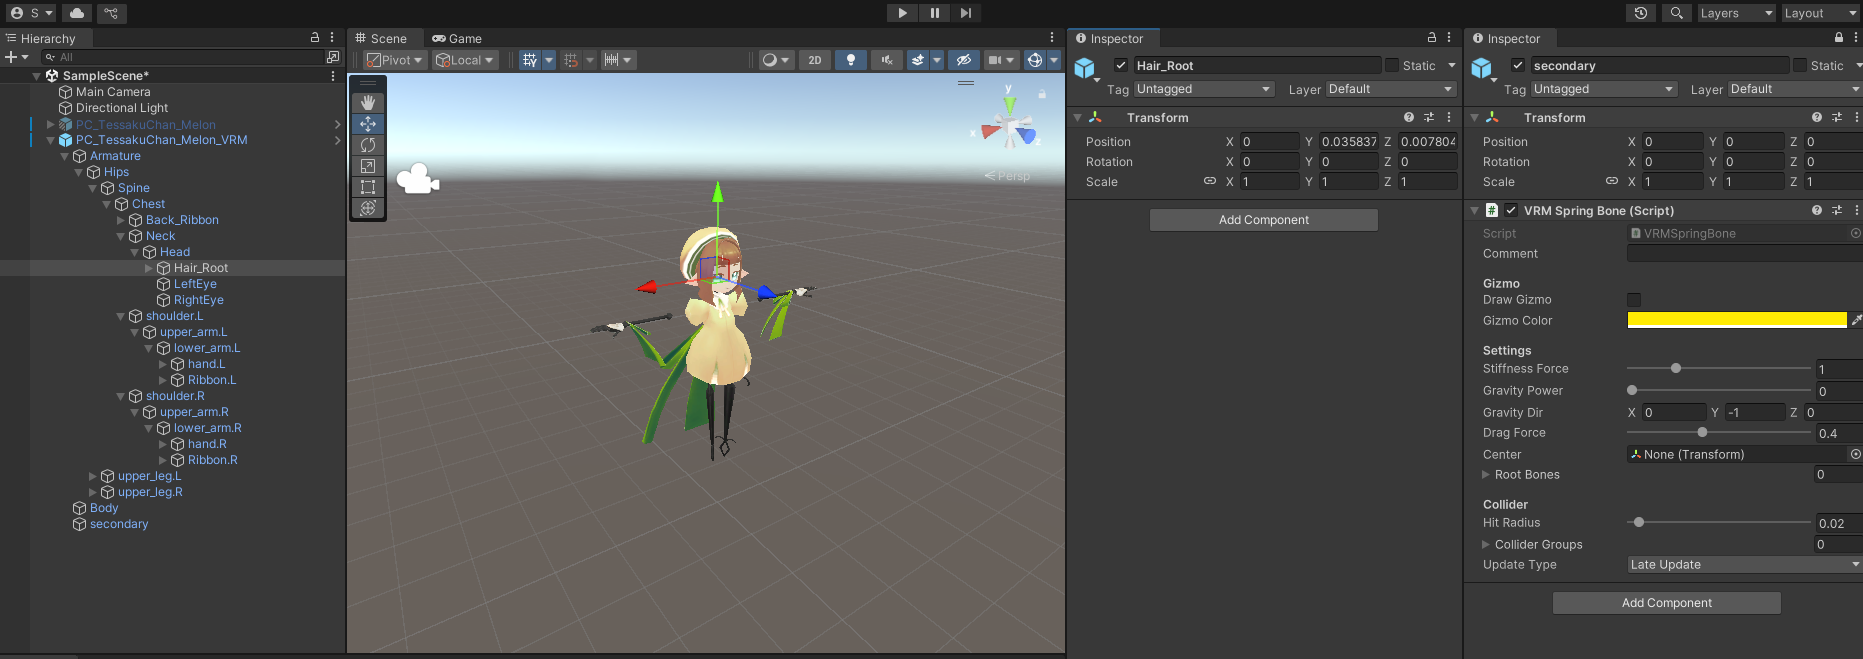Expand the Root Bones list
The image size is (1863, 659).
pos(1486,475)
